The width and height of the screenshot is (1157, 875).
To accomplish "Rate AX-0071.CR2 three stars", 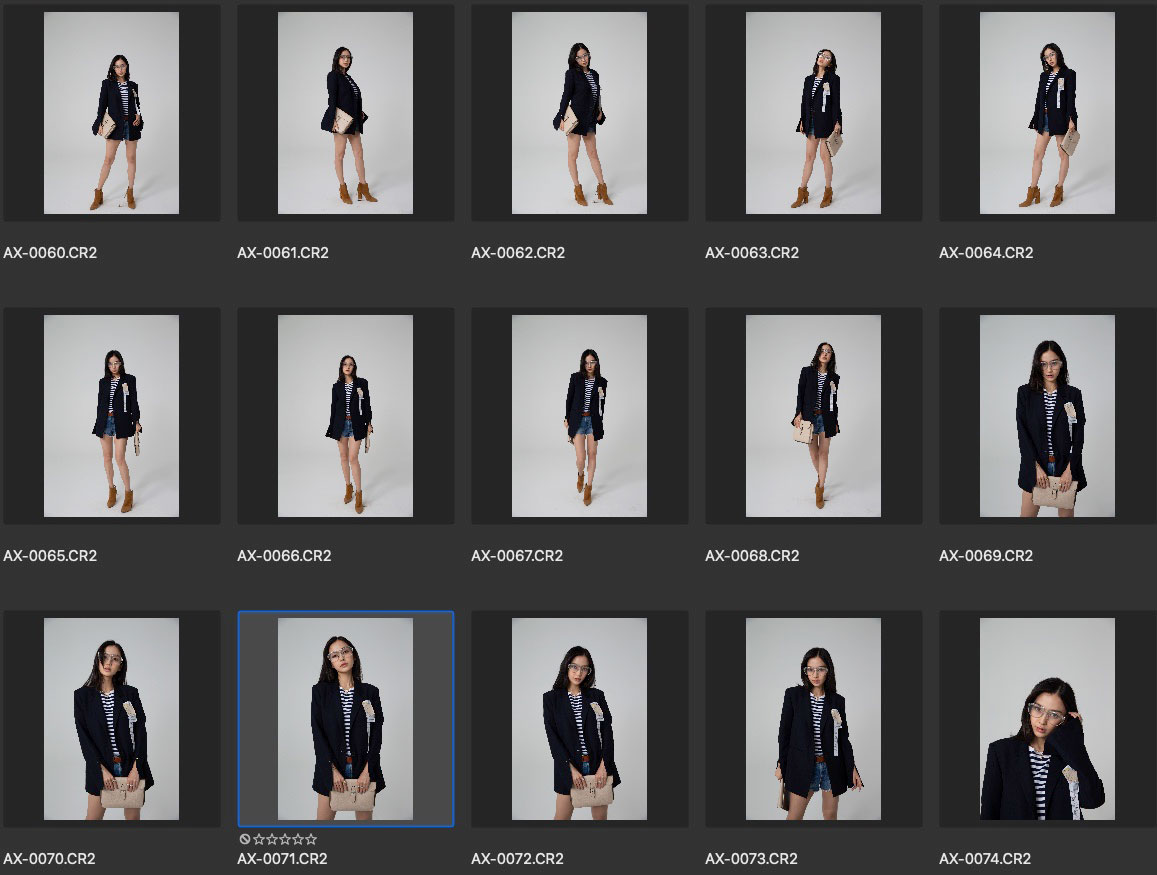I will (284, 839).
